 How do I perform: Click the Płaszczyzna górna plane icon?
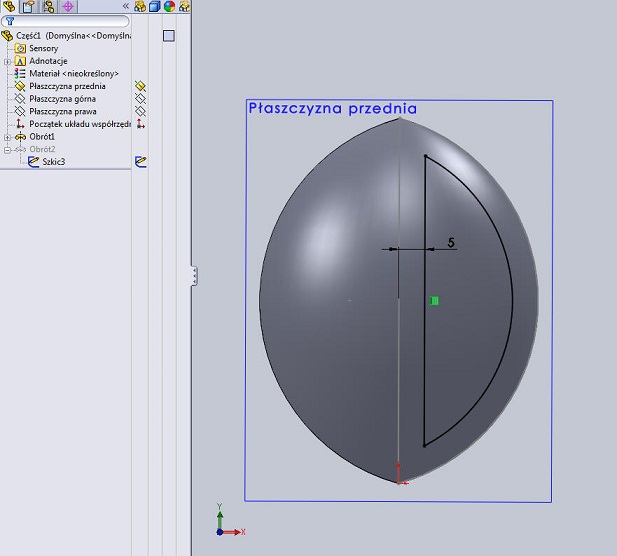point(20,99)
